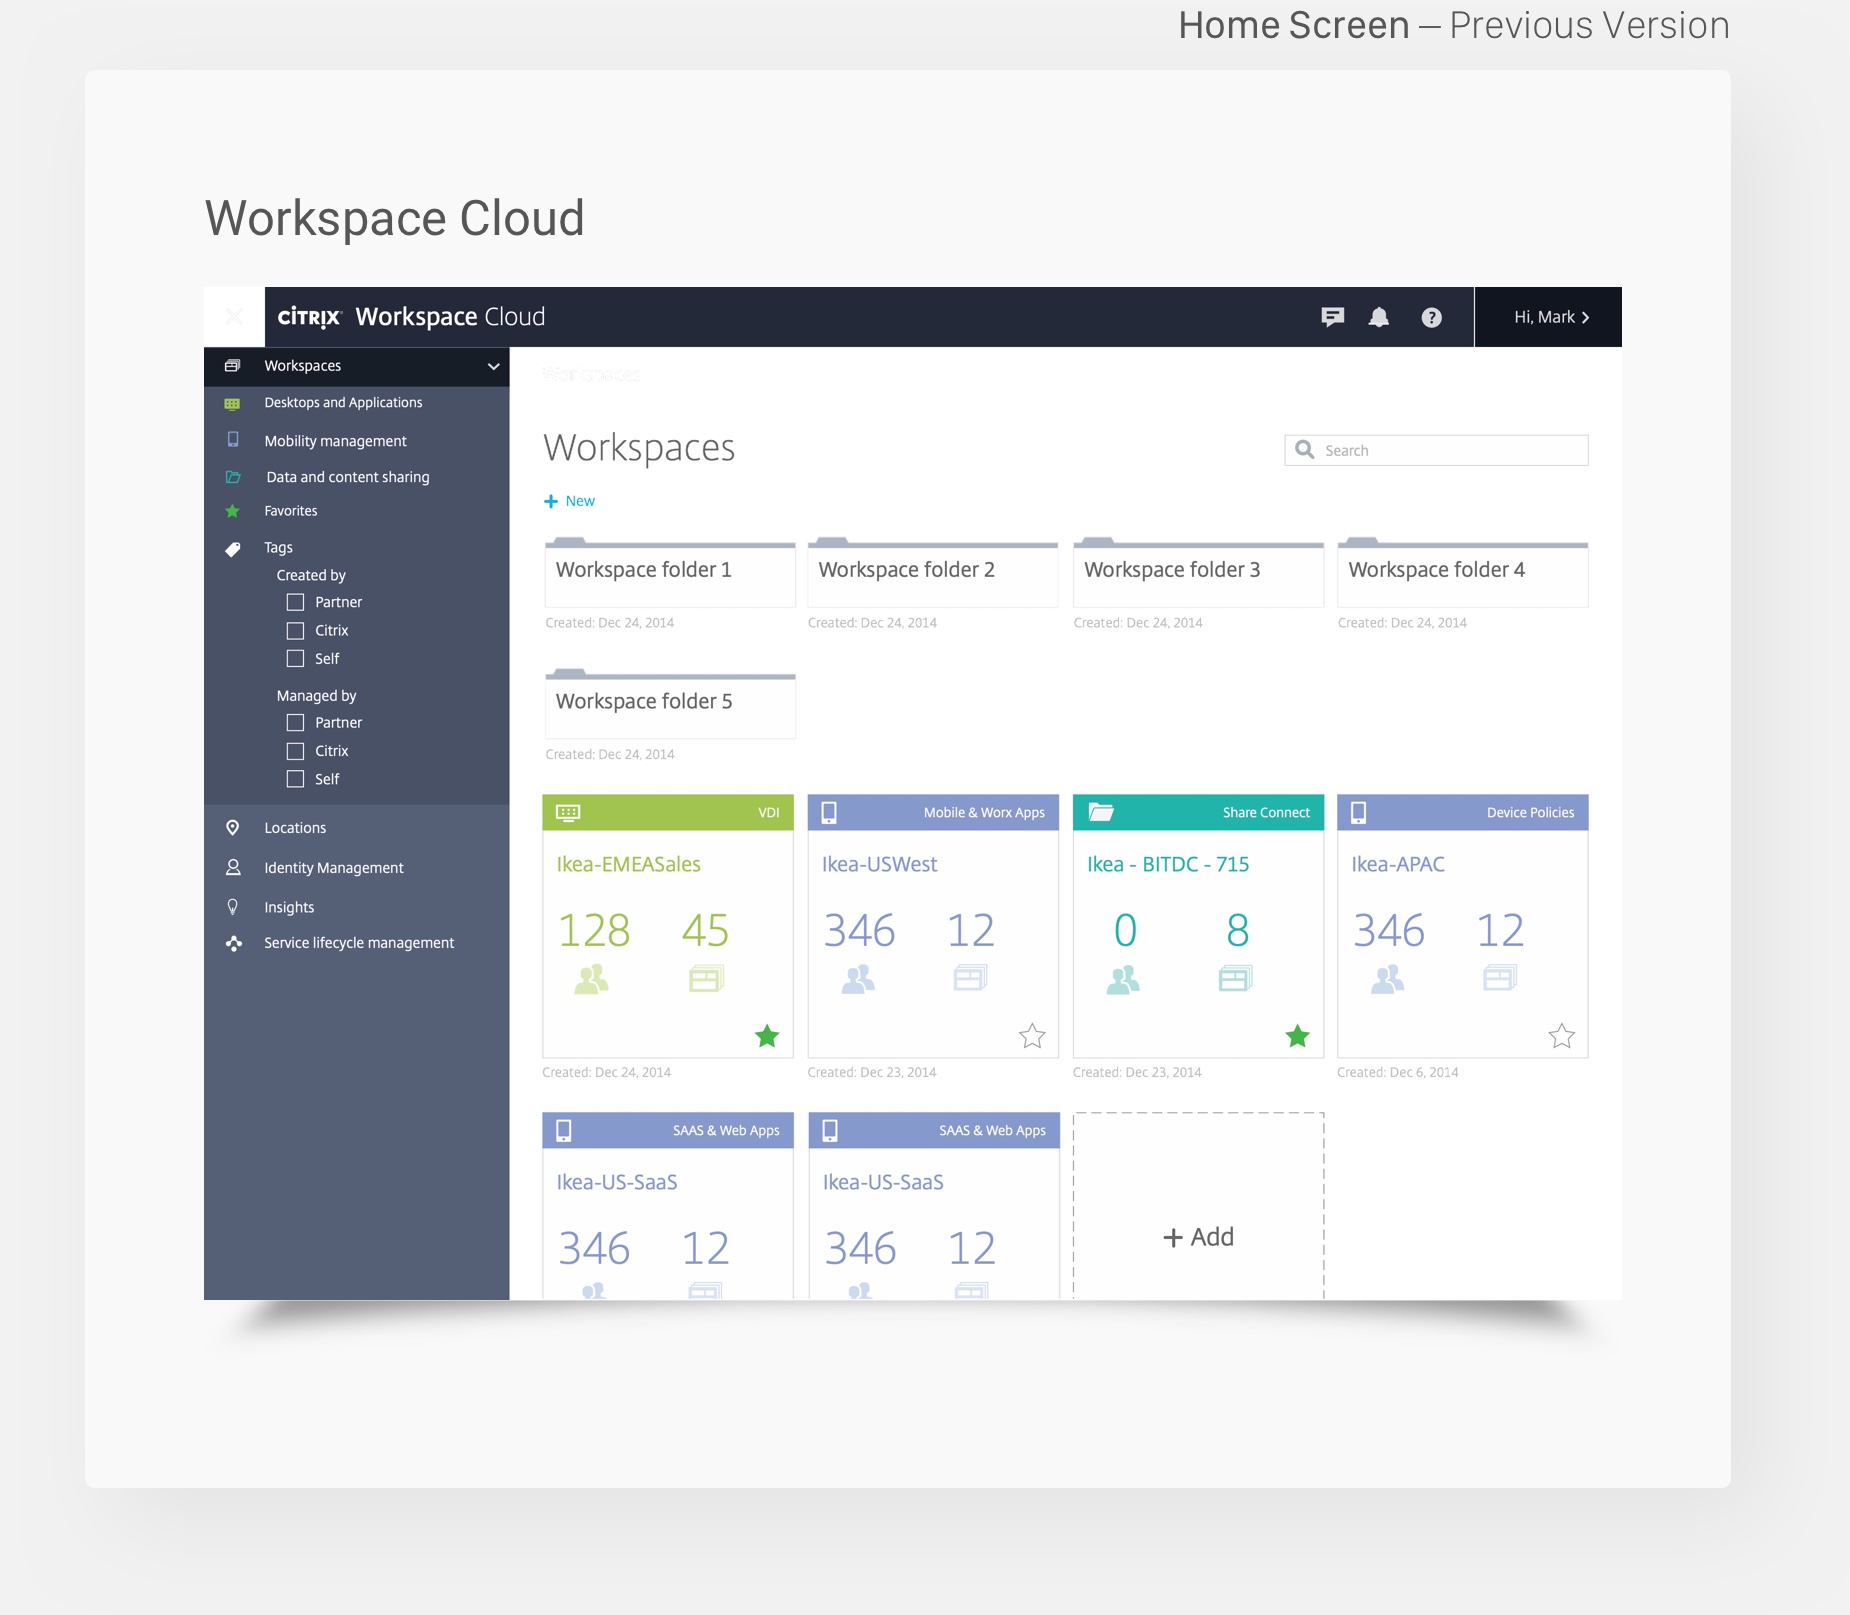Open the chat messages icon
Screen dimensions: 1850x1615
(x=1332, y=317)
